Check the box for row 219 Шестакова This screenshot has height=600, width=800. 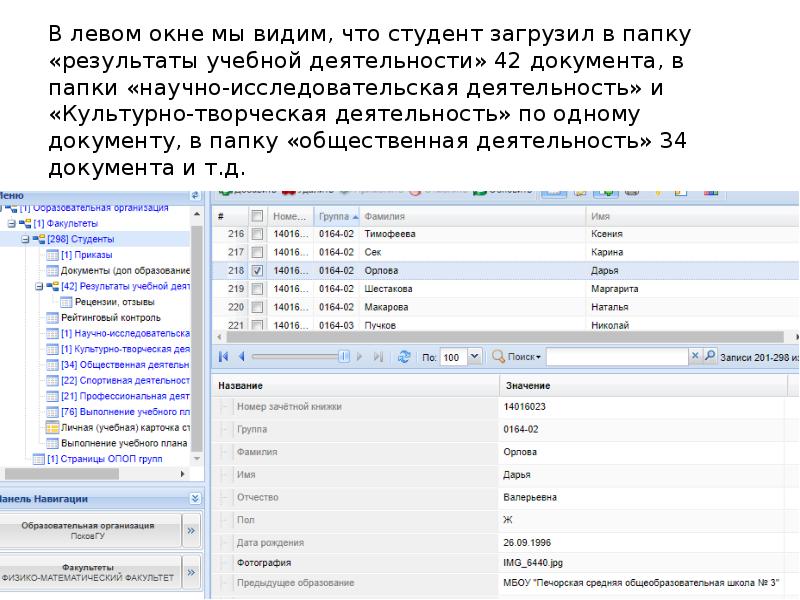pyautogui.click(x=257, y=289)
